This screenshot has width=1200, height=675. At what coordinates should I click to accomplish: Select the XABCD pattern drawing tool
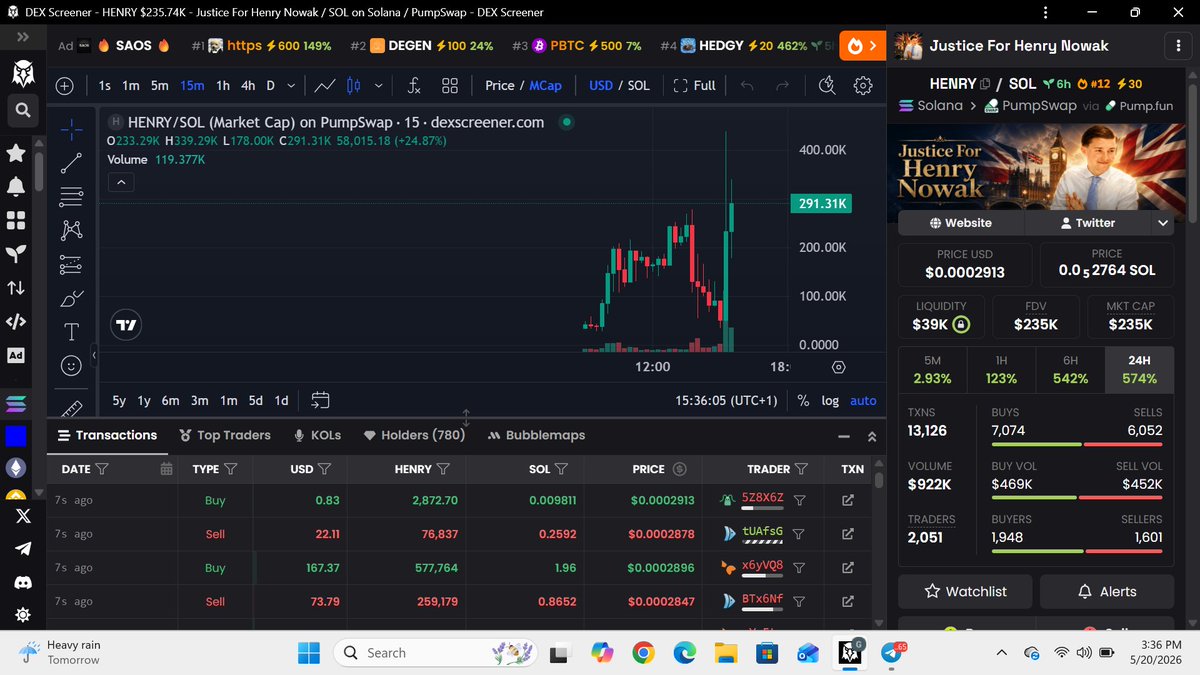pos(71,230)
